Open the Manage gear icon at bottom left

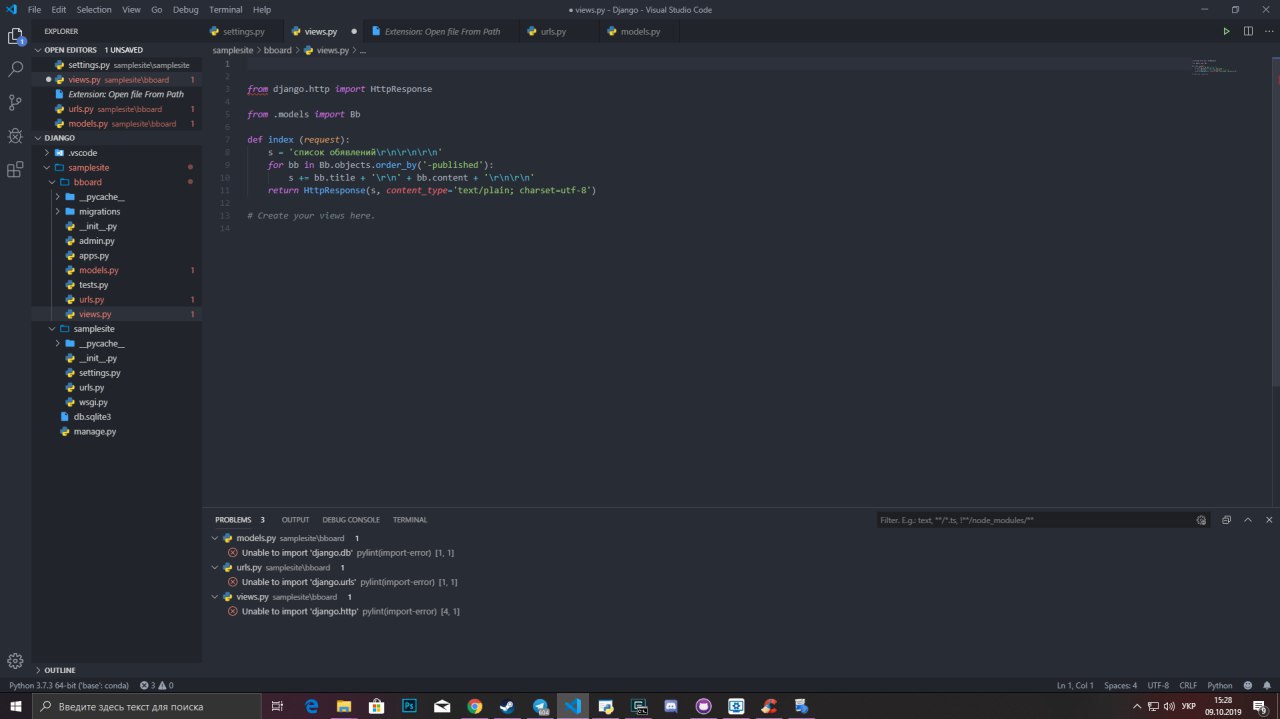pyautogui.click(x=15, y=660)
